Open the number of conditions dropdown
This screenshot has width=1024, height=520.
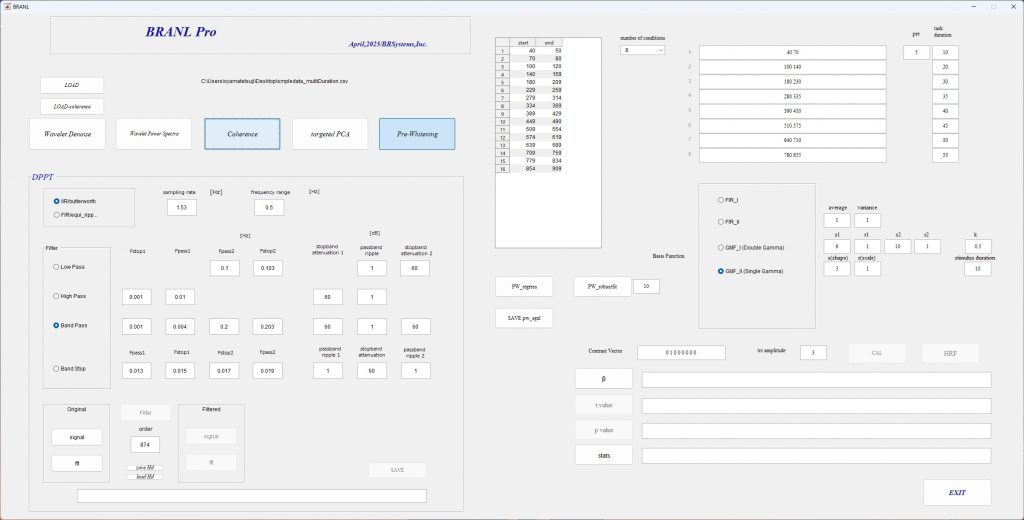click(x=643, y=50)
